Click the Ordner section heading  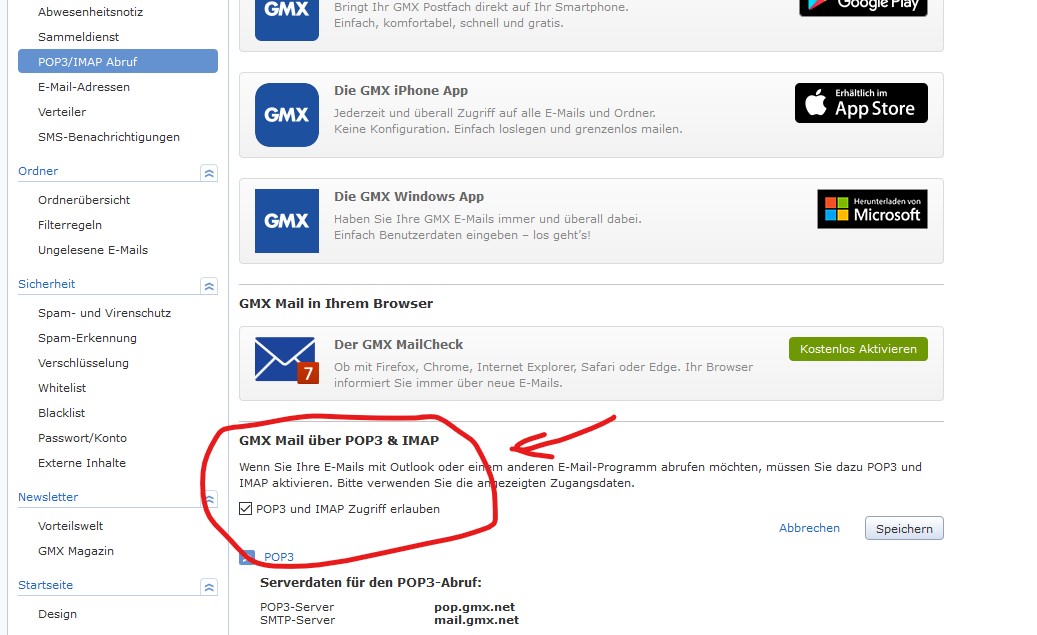click(x=38, y=171)
